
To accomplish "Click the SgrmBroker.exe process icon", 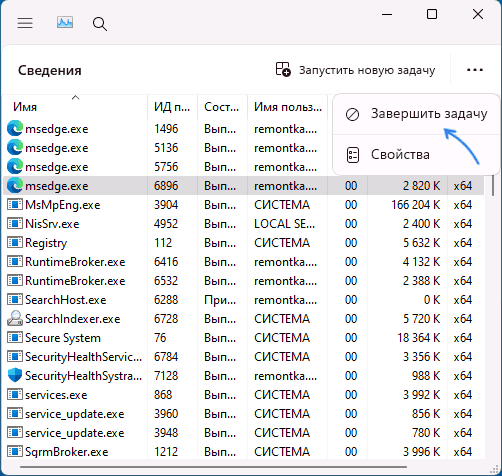I will (x=15, y=452).
